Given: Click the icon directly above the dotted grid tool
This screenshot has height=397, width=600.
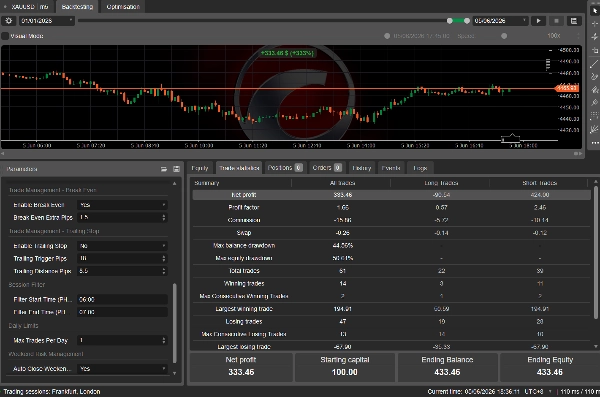Looking at the screenshot, I should click(x=594, y=103).
